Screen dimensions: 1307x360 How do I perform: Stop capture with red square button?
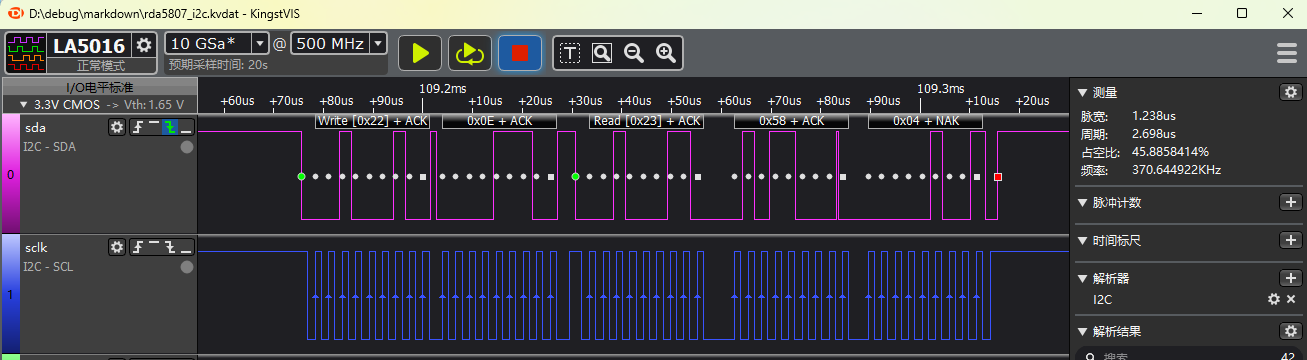[x=519, y=53]
